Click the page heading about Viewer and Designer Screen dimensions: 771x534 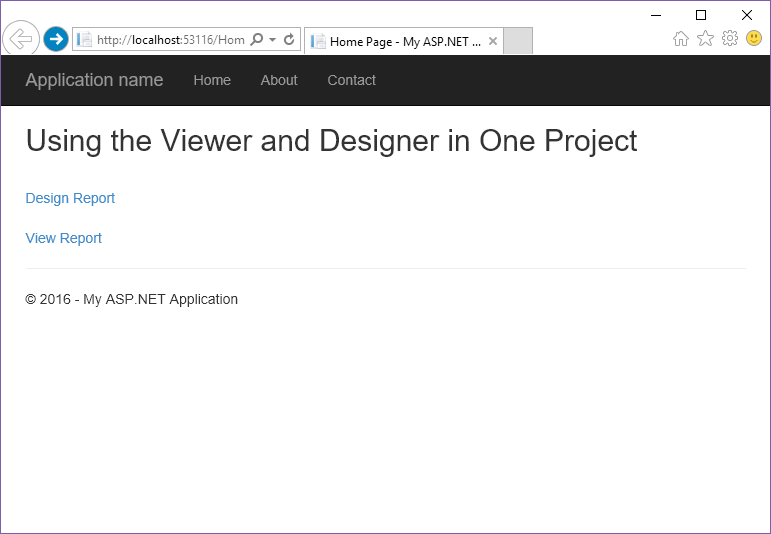pos(331,141)
